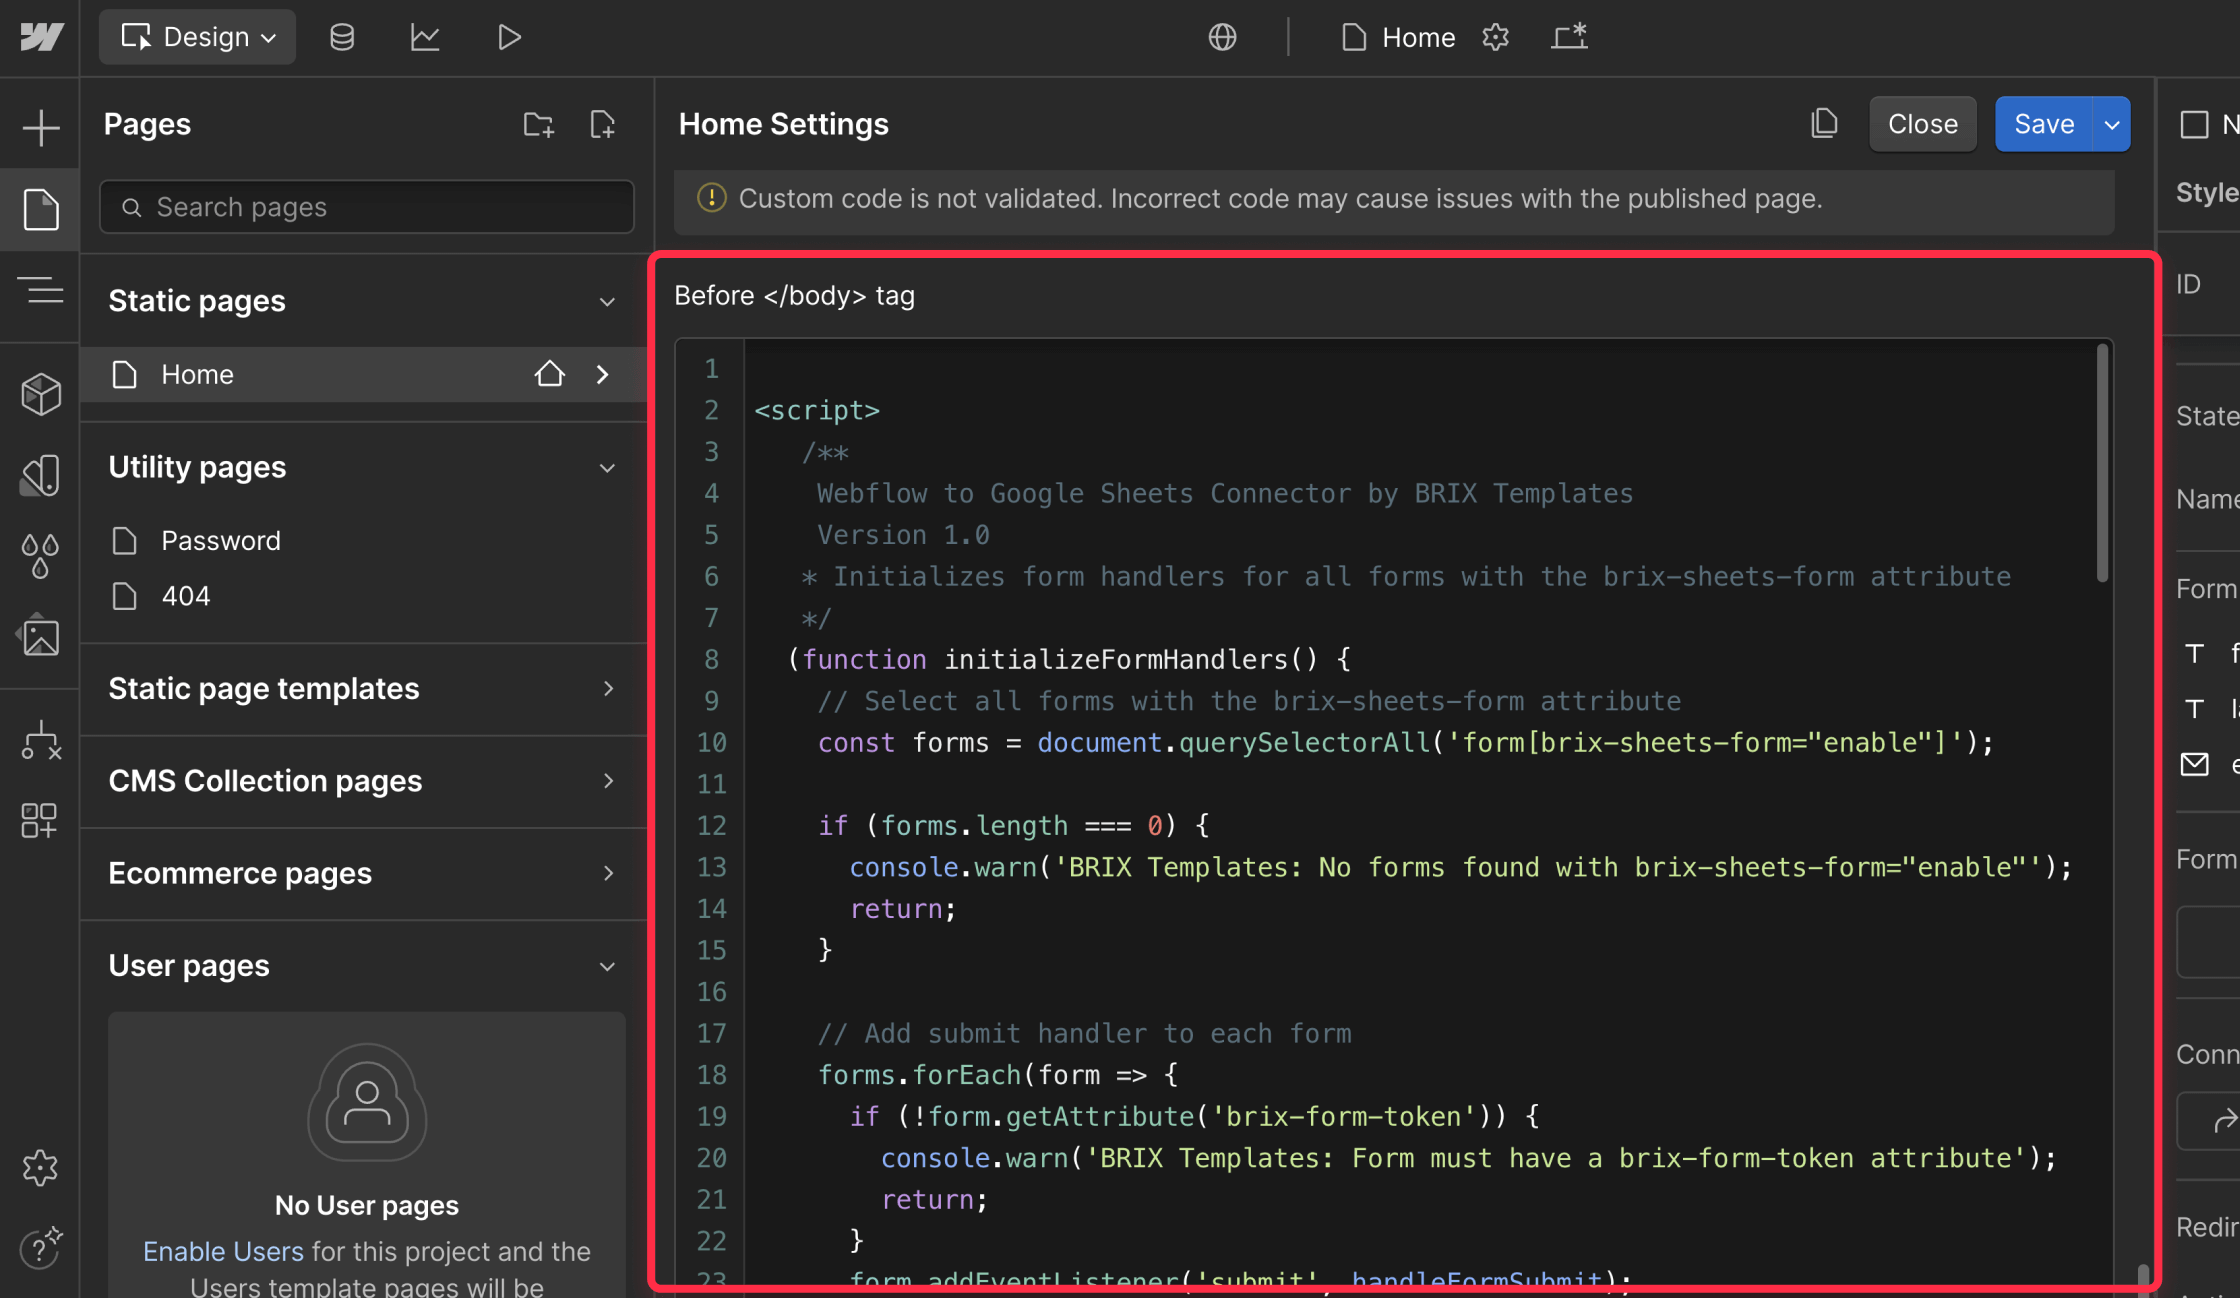This screenshot has height=1298, width=2240.
Task: Open the Site settings gear in sidebar
Action: pyautogui.click(x=40, y=1167)
